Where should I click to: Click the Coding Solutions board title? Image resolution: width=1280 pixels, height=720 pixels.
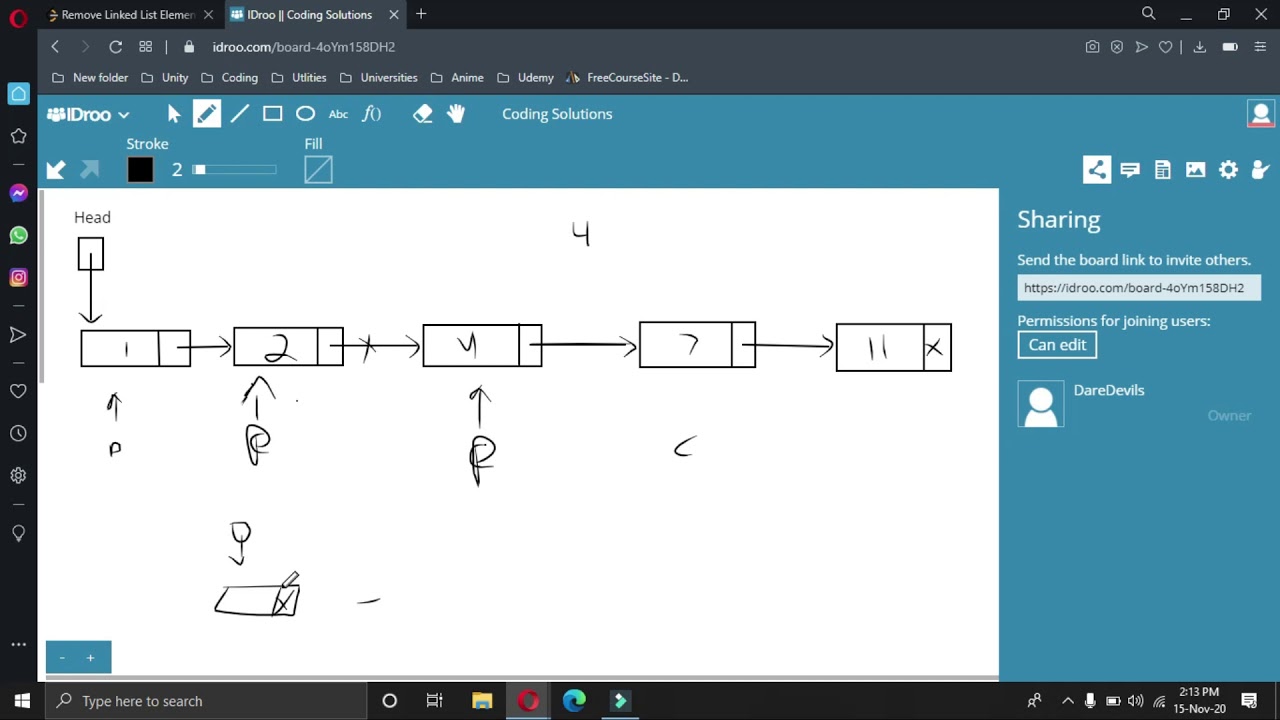(557, 114)
